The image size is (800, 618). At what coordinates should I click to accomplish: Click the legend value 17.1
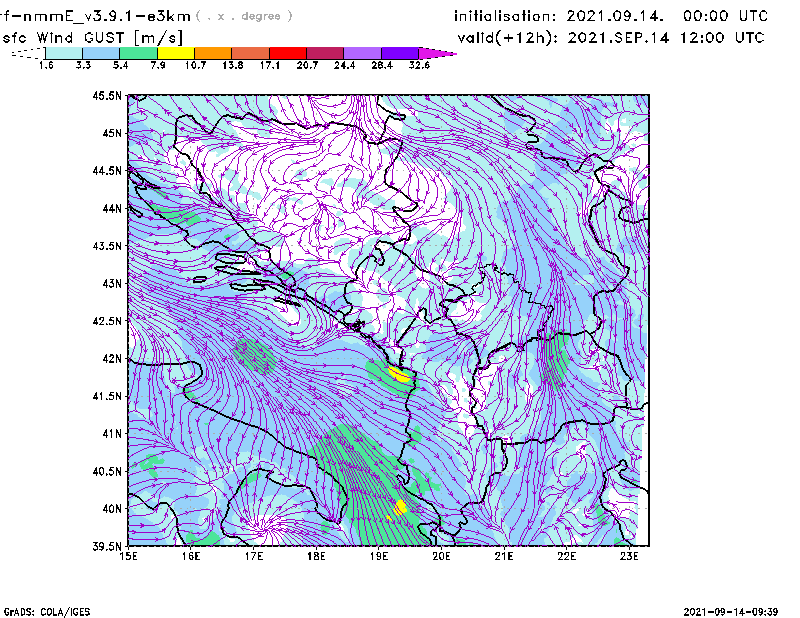pos(269,65)
